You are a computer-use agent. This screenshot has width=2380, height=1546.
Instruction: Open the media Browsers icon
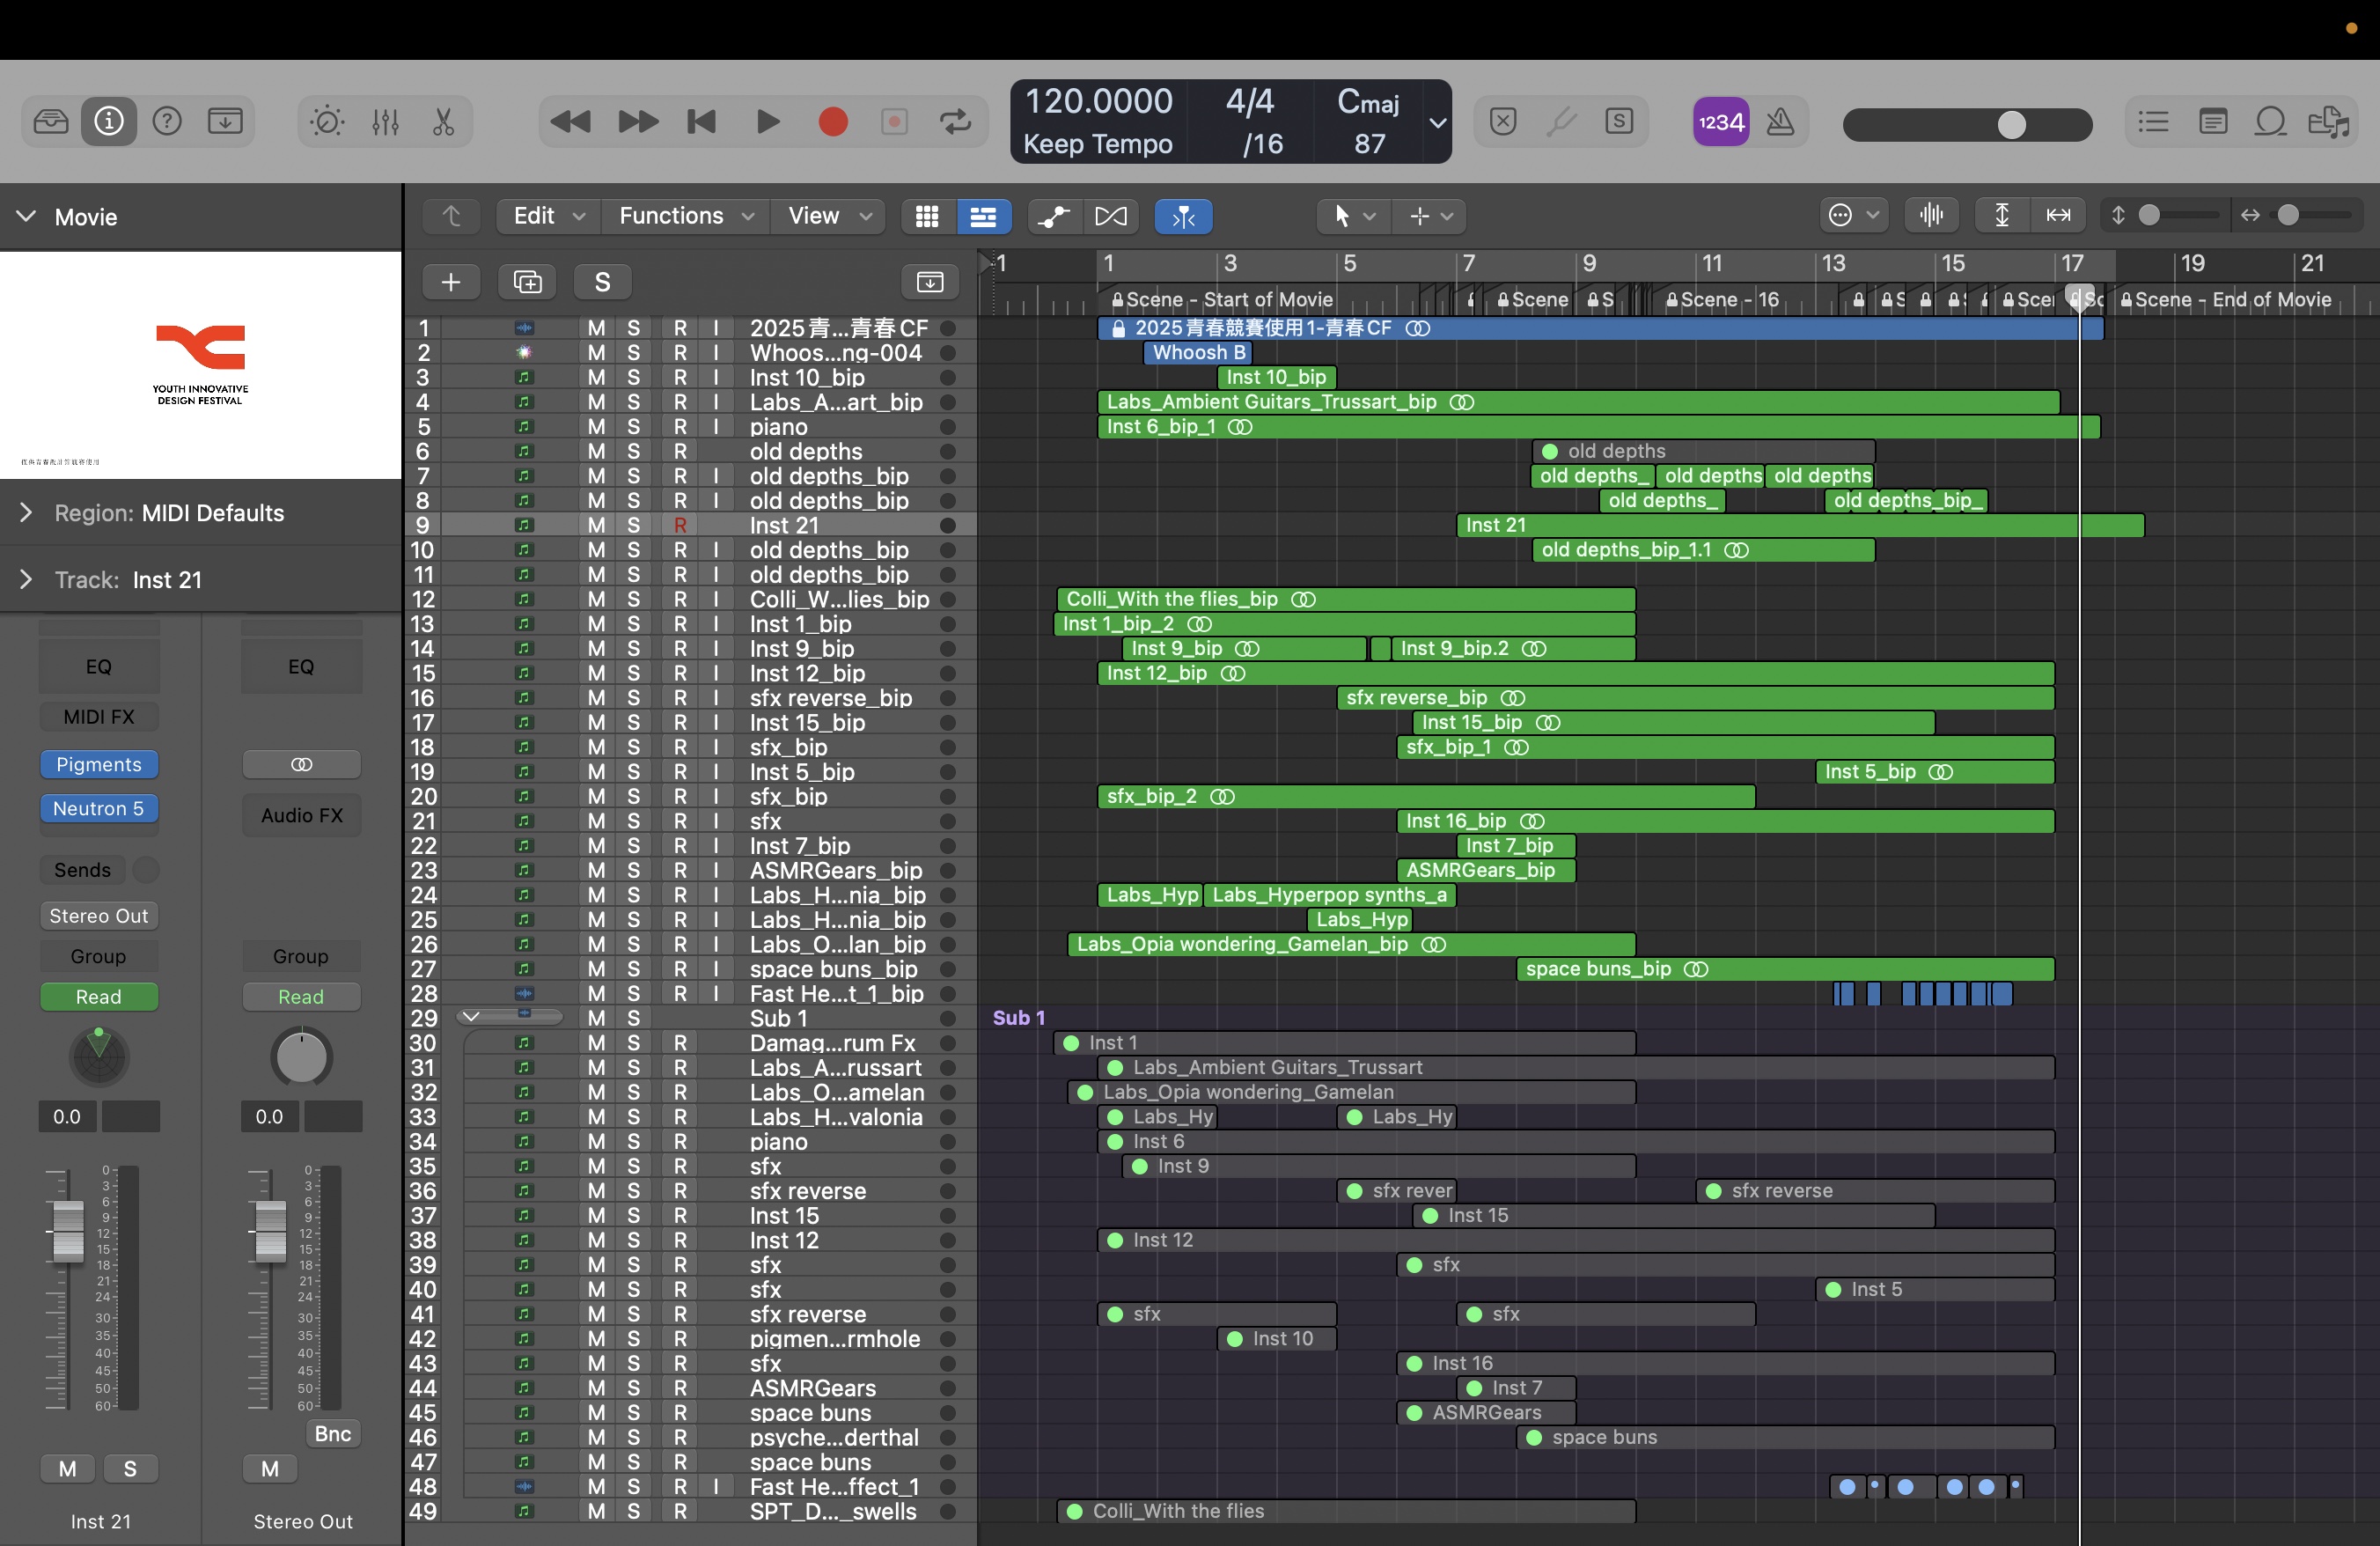click(2329, 122)
